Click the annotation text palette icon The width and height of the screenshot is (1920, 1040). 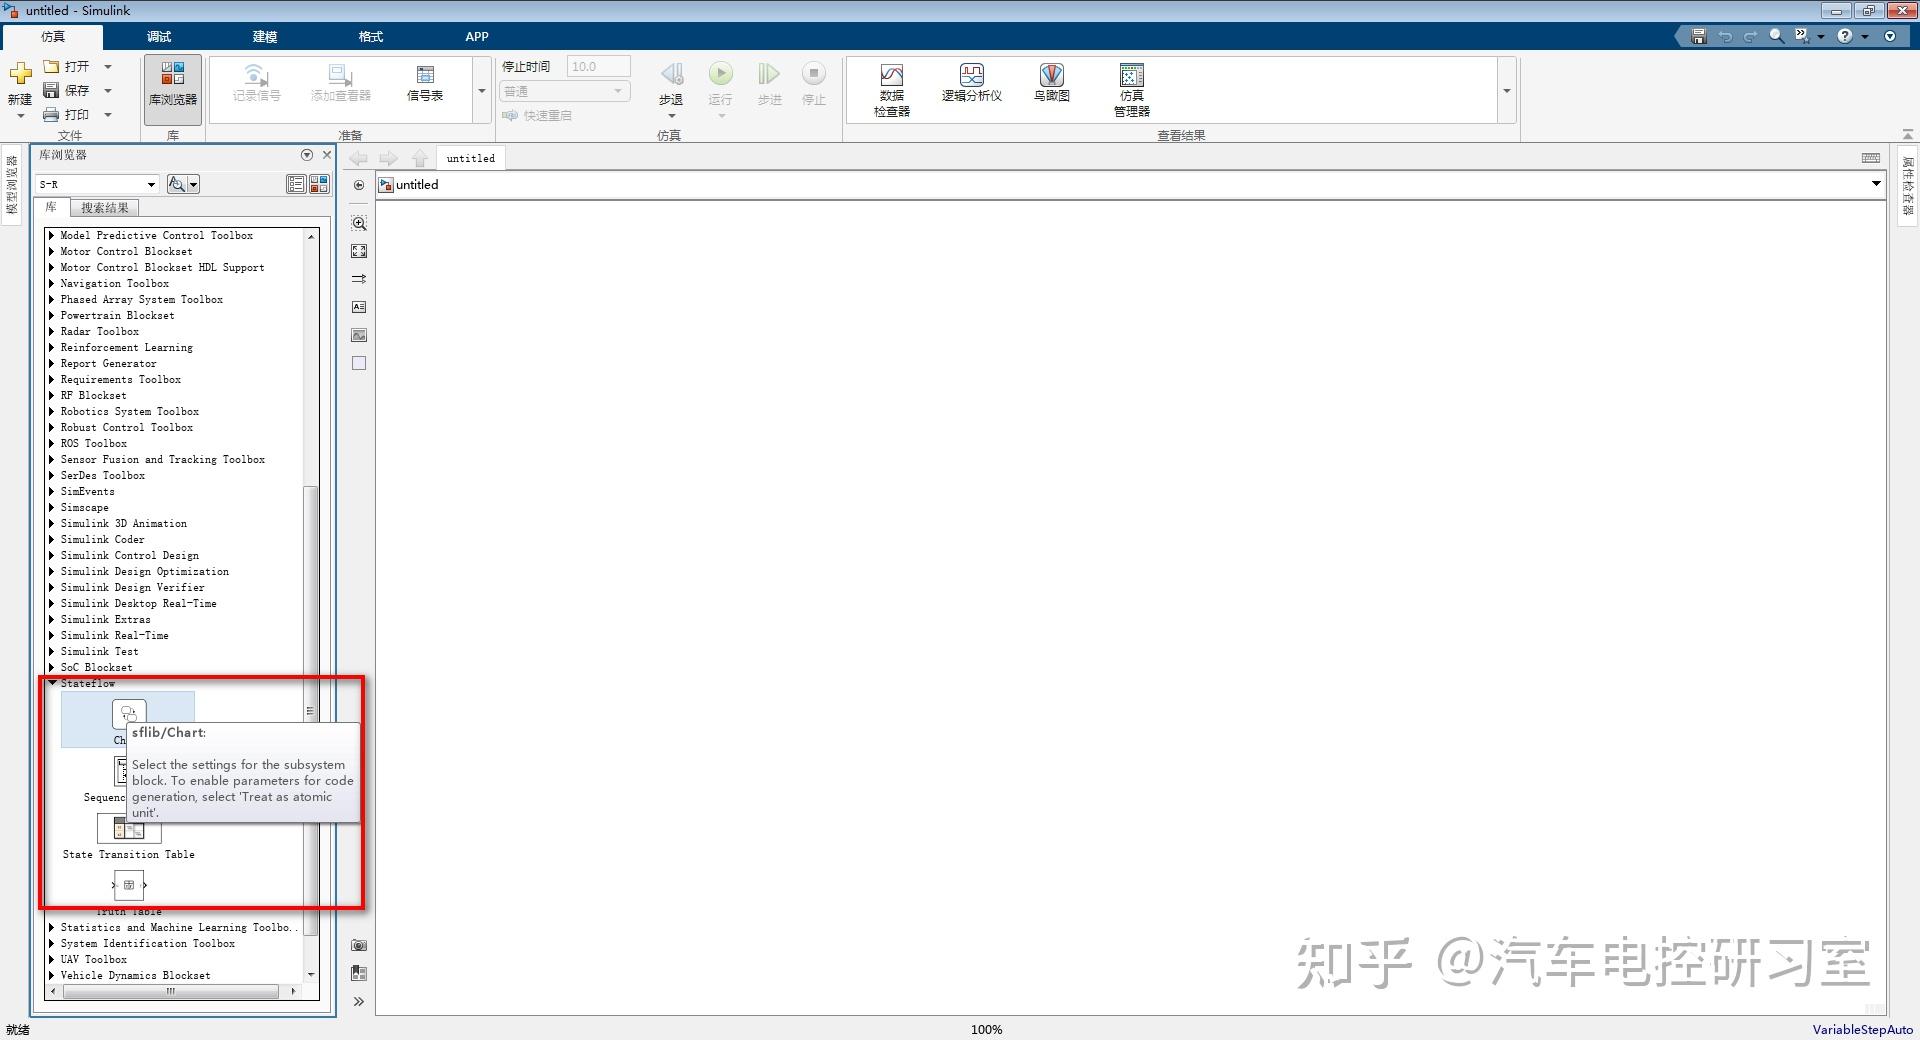pyautogui.click(x=359, y=307)
